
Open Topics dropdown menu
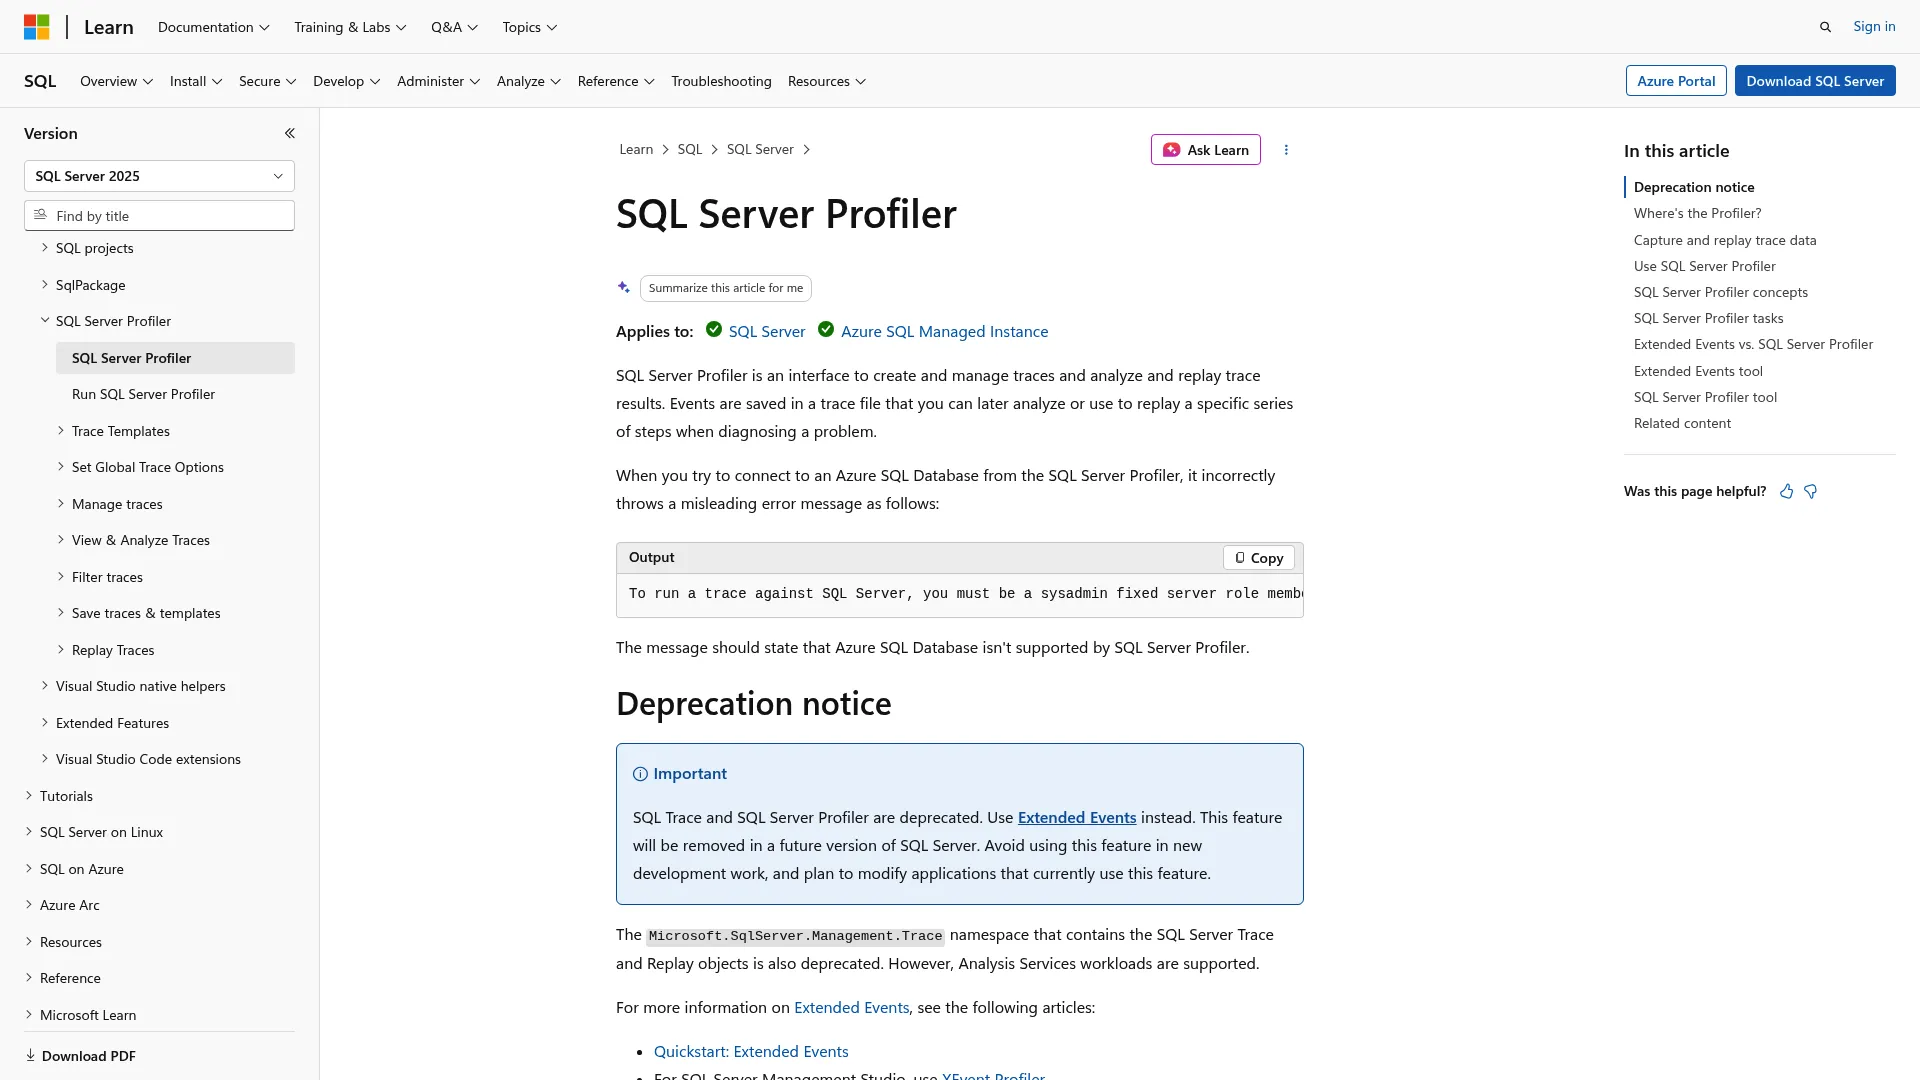(x=530, y=27)
